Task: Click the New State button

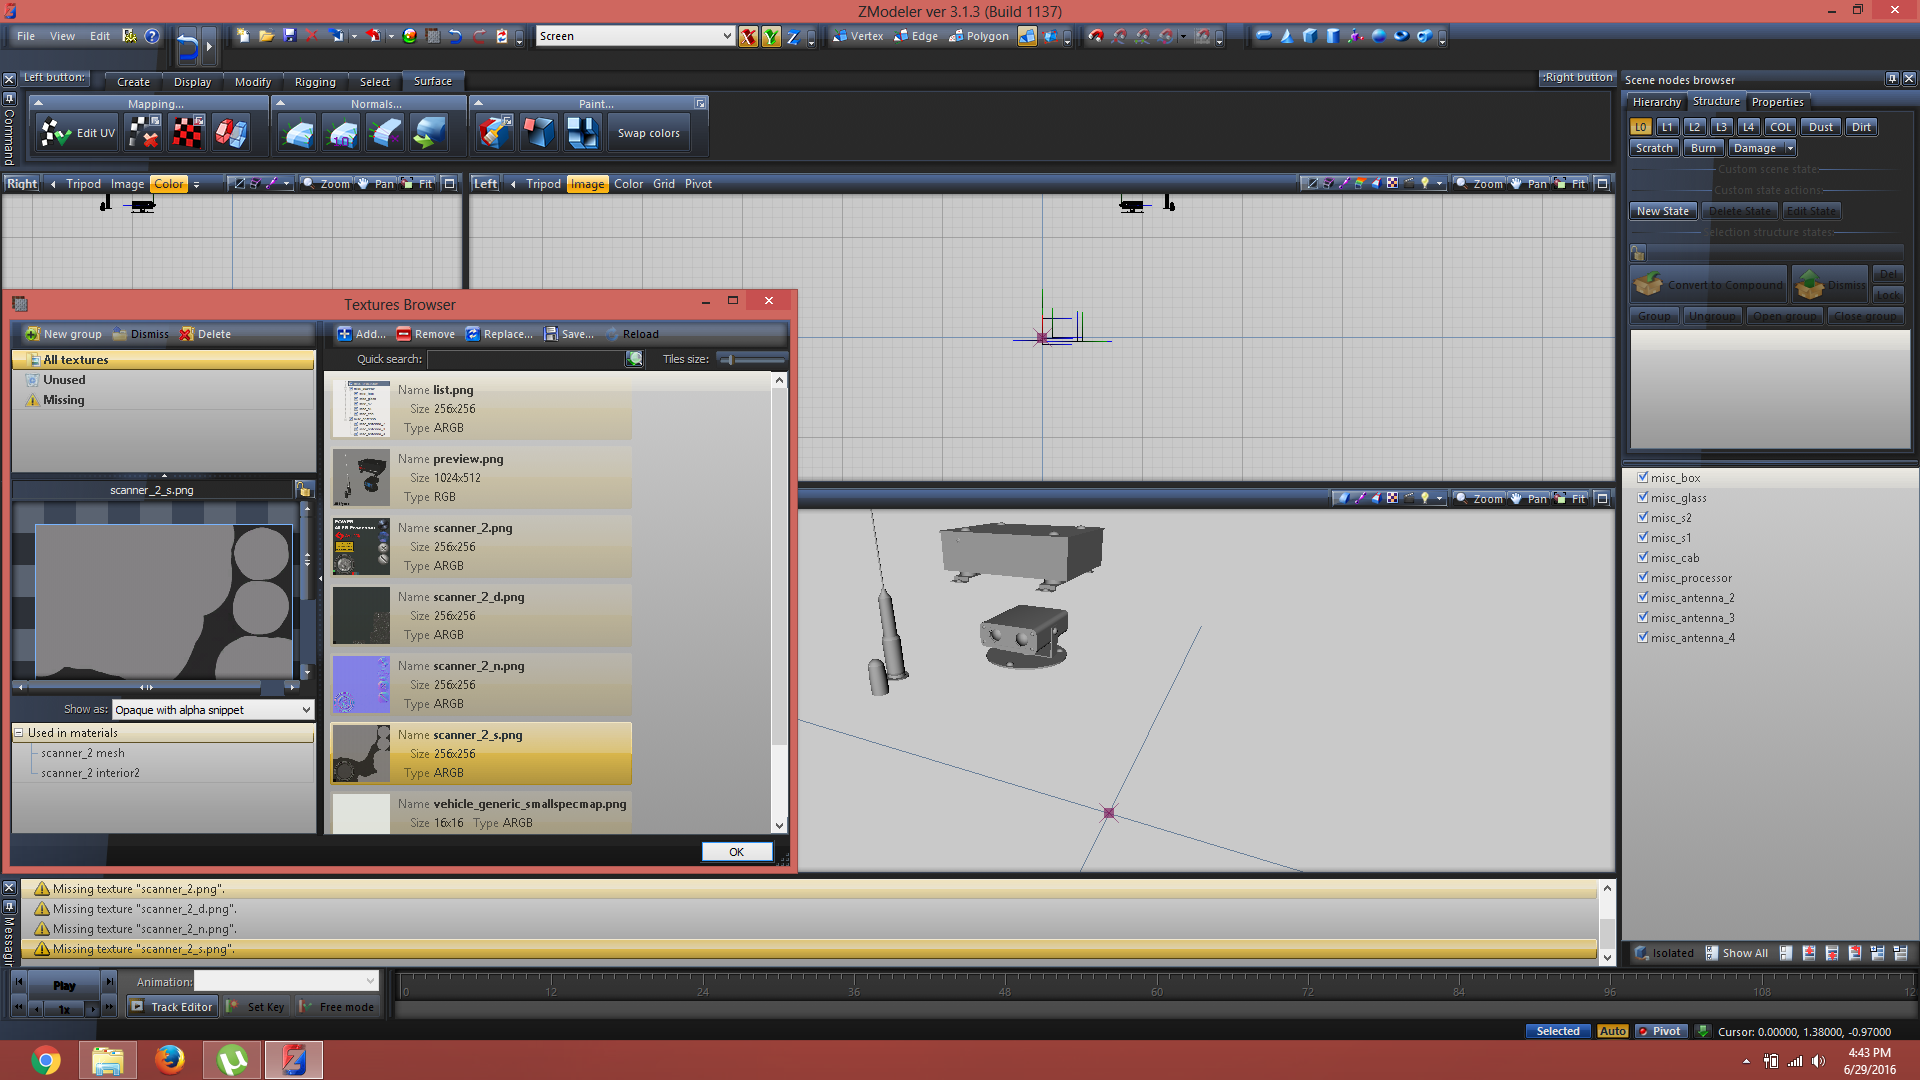Action: (x=1662, y=211)
